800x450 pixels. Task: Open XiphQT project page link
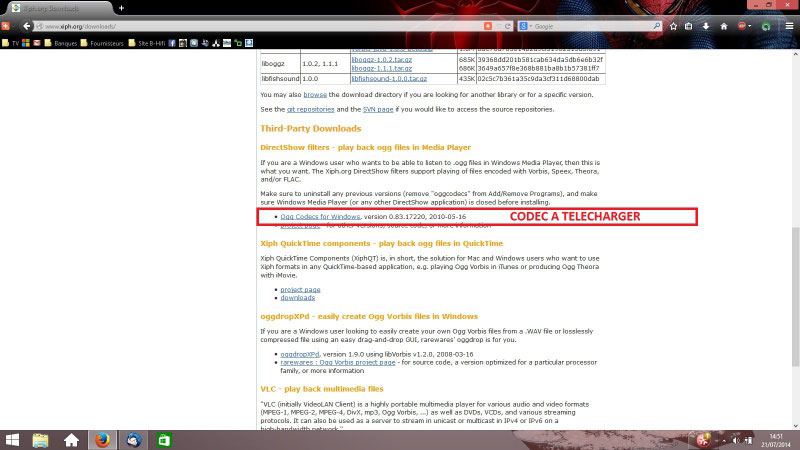[300, 290]
